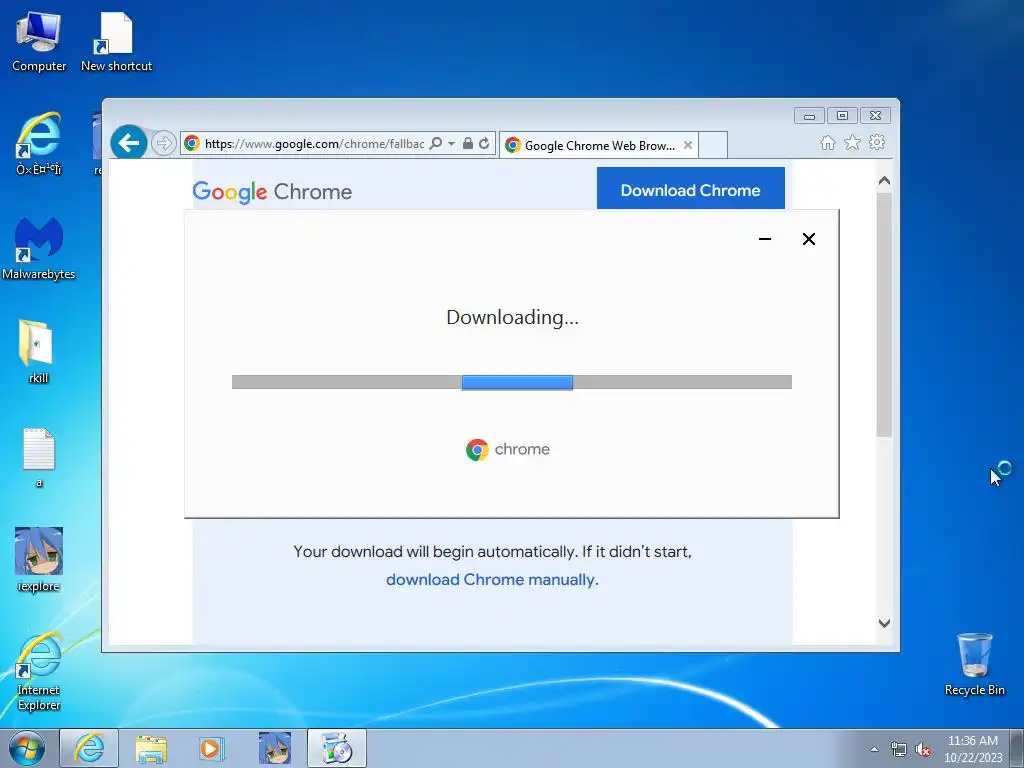Click the Search magnifier in address bar

point(436,144)
